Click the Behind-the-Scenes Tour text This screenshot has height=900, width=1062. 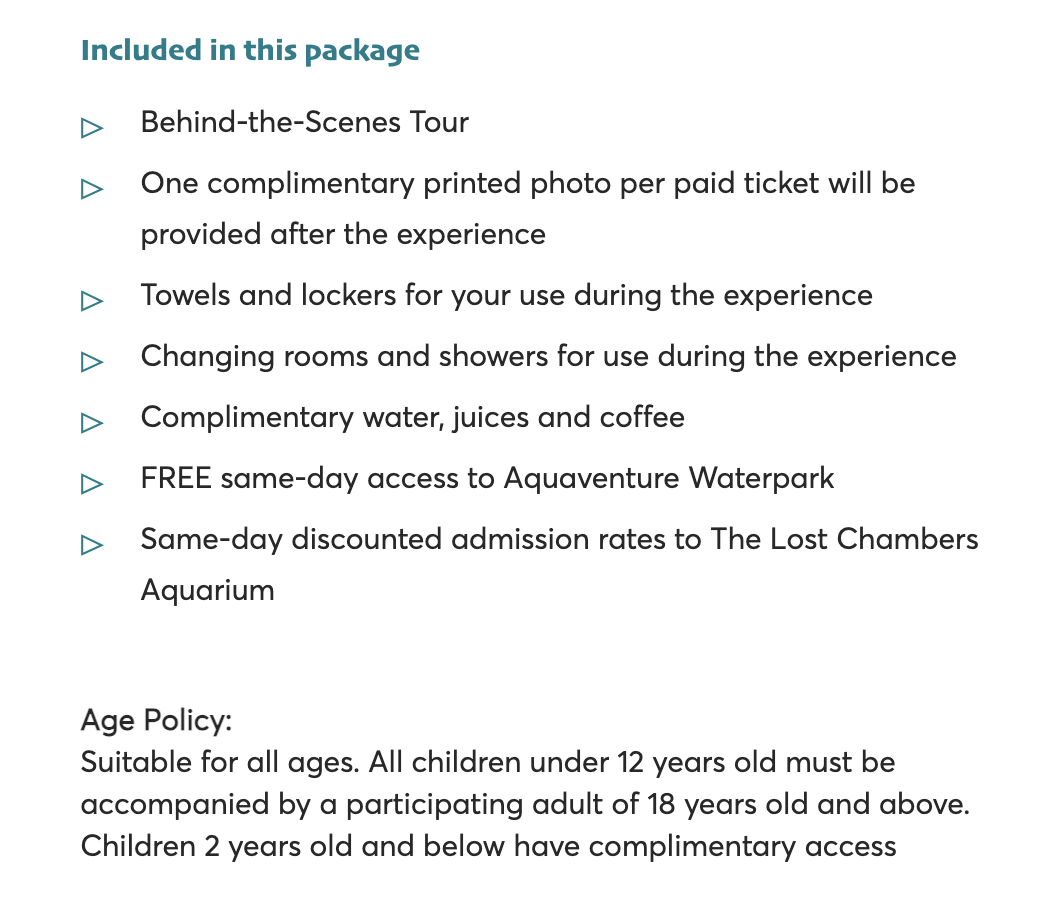pyautogui.click(x=305, y=123)
